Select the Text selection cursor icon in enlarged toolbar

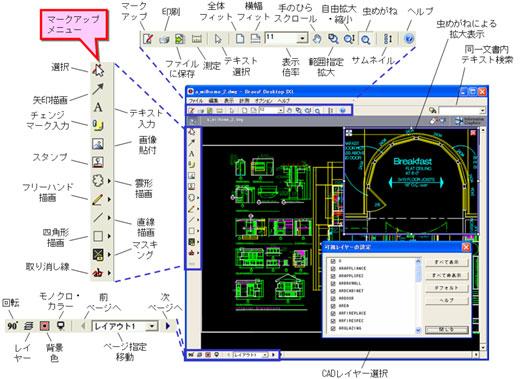point(218,39)
